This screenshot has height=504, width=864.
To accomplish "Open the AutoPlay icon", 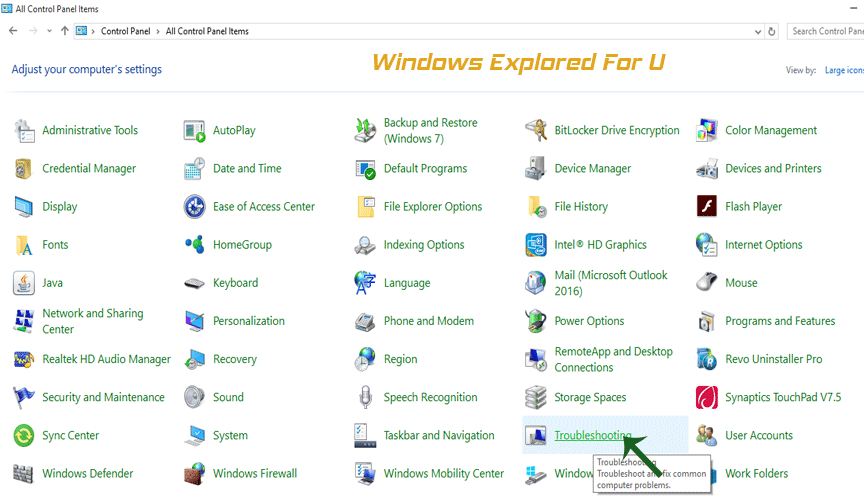I will point(195,131).
